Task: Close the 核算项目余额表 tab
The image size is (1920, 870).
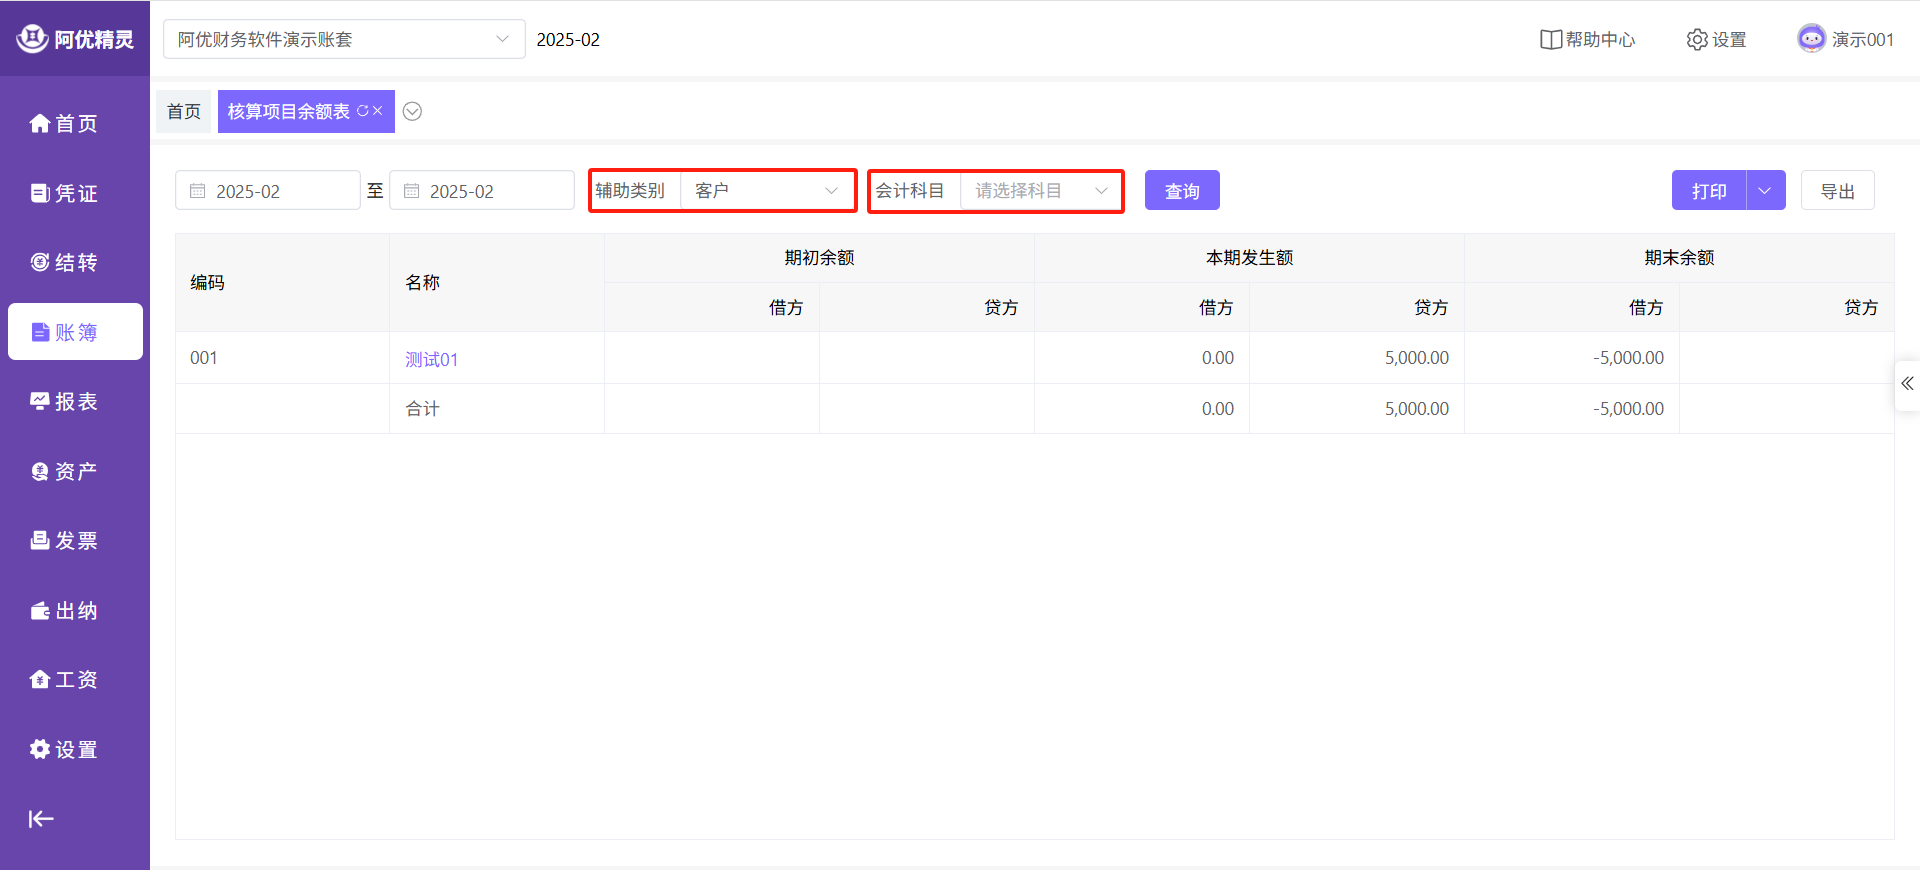Action: click(x=378, y=111)
